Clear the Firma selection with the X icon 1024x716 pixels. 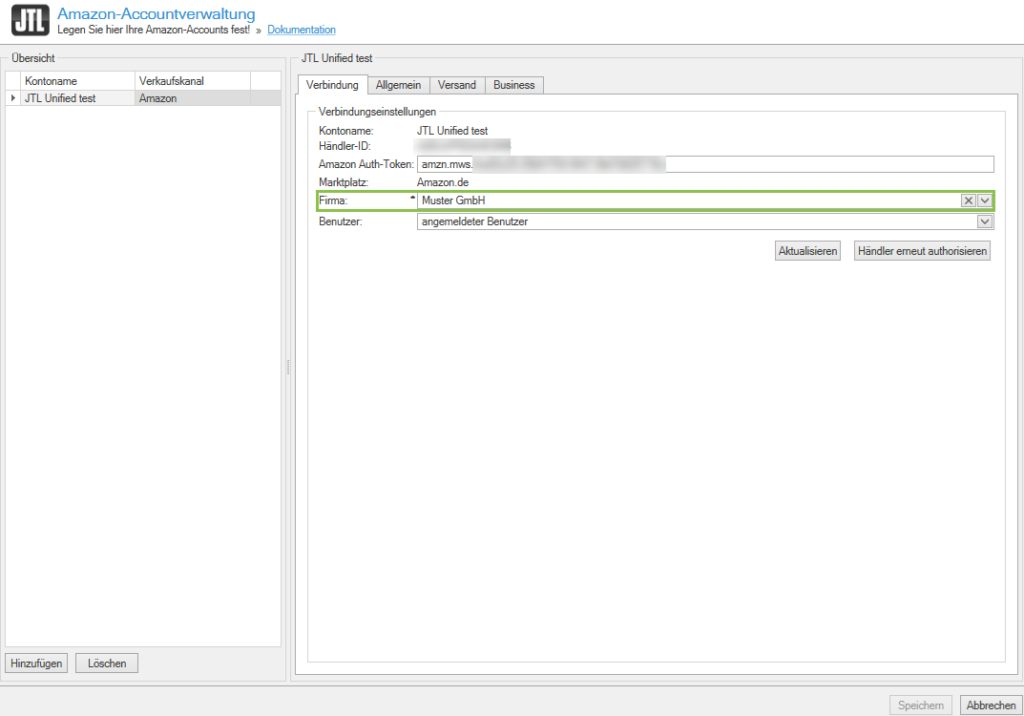[968, 201]
